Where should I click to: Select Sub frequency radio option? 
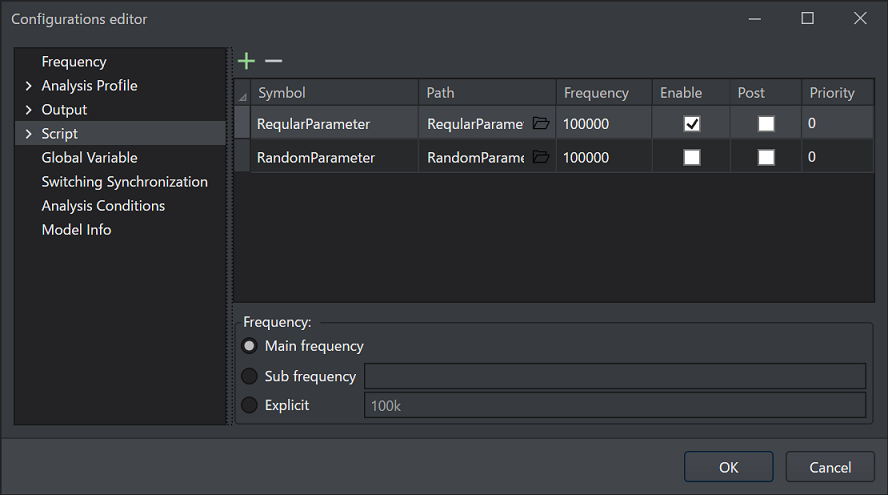(249, 376)
